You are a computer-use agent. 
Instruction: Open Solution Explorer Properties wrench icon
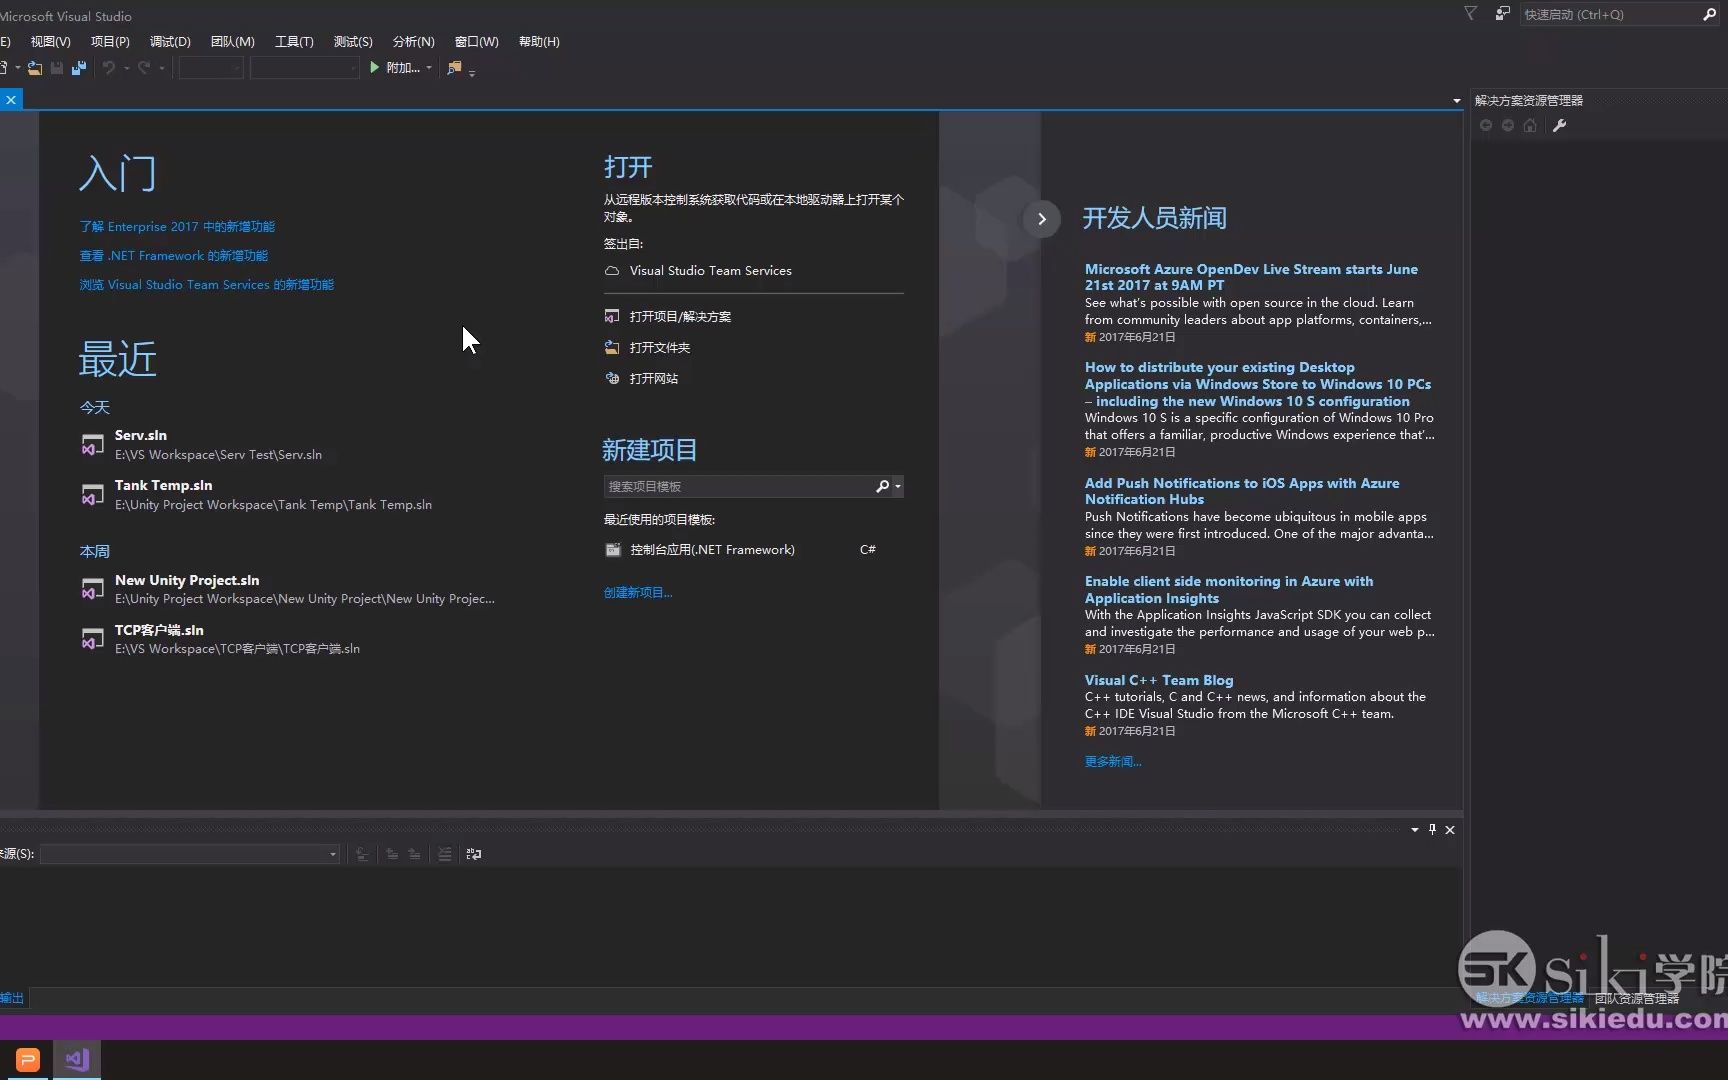(1559, 125)
